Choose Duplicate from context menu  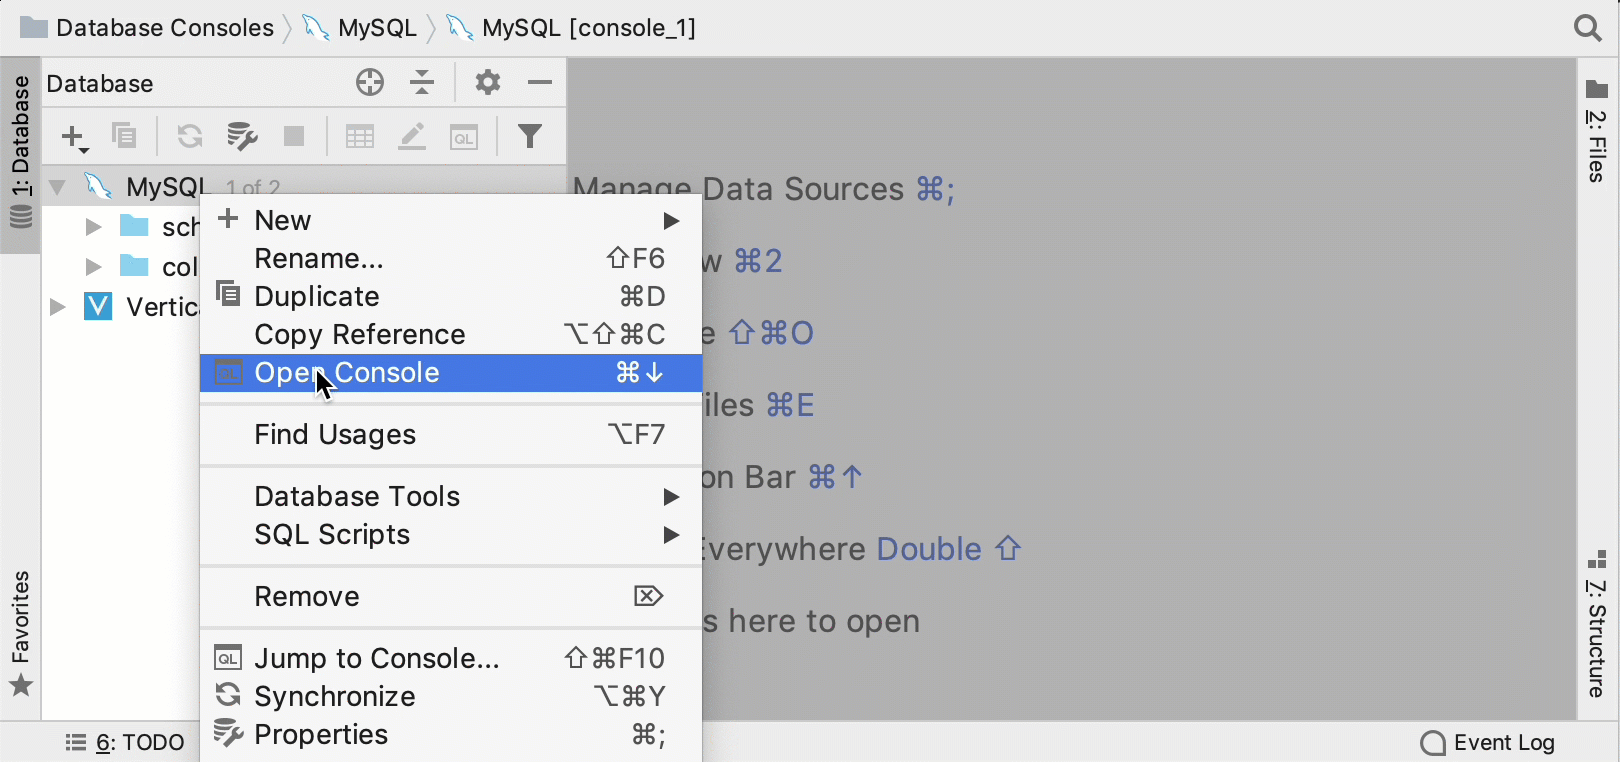451,297
